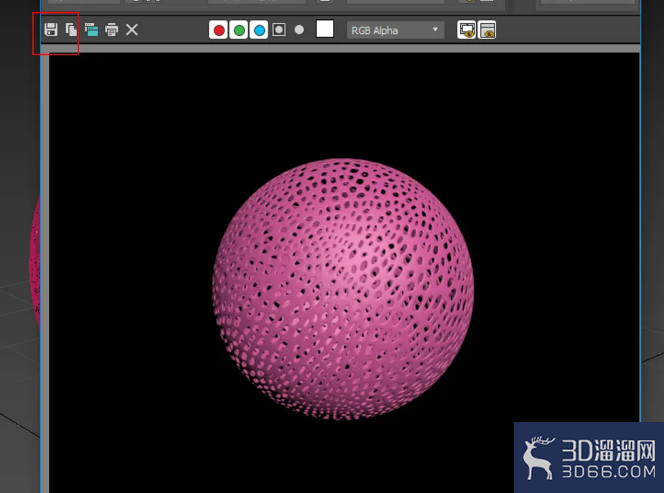This screenshot has width=664, height=493.
Task: Clone the Rendered Frame Window
Action: pos(91,30)
